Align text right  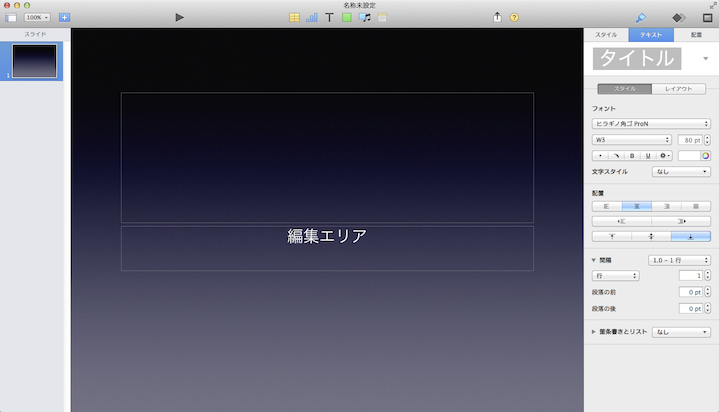[666, 206]
